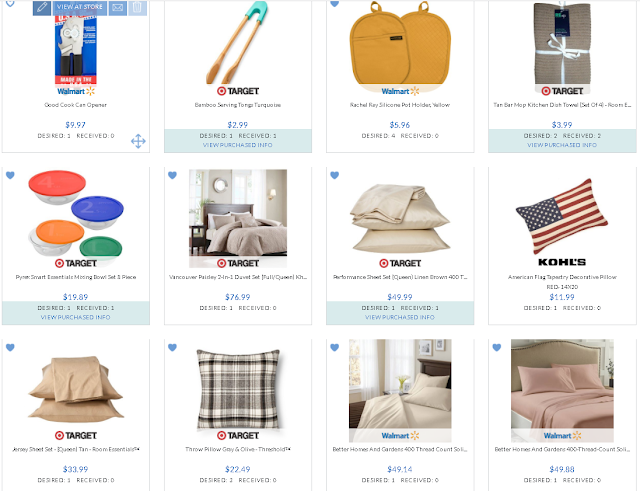Click the envelope email icon on Can Opener card
640x491 pixels.
(118, 7)
